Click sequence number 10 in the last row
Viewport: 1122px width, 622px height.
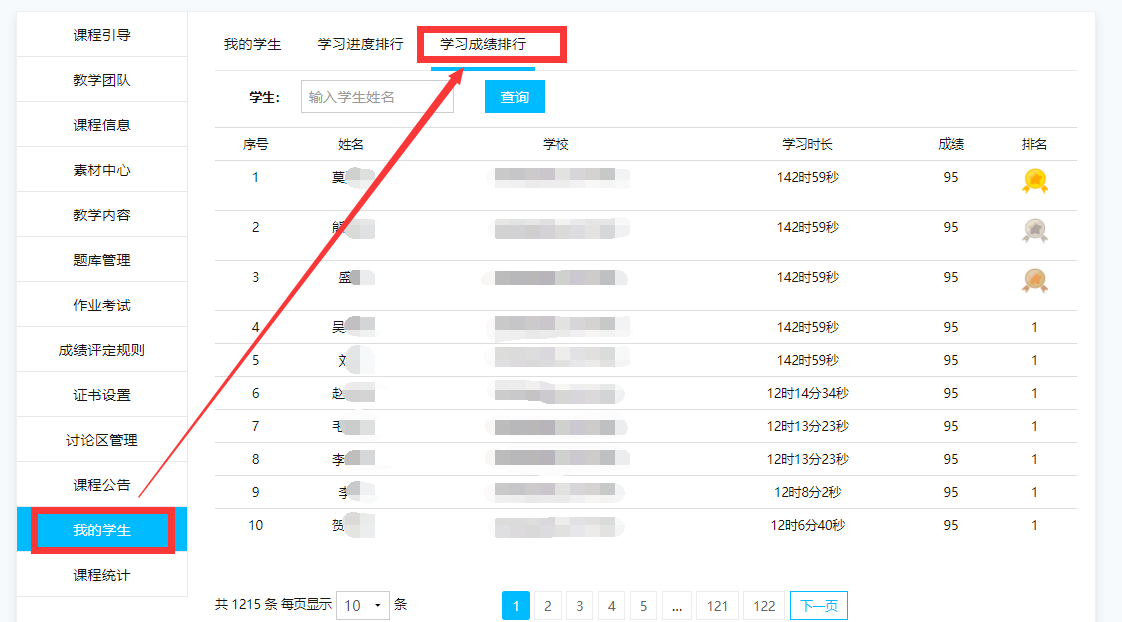pos(255,525)
